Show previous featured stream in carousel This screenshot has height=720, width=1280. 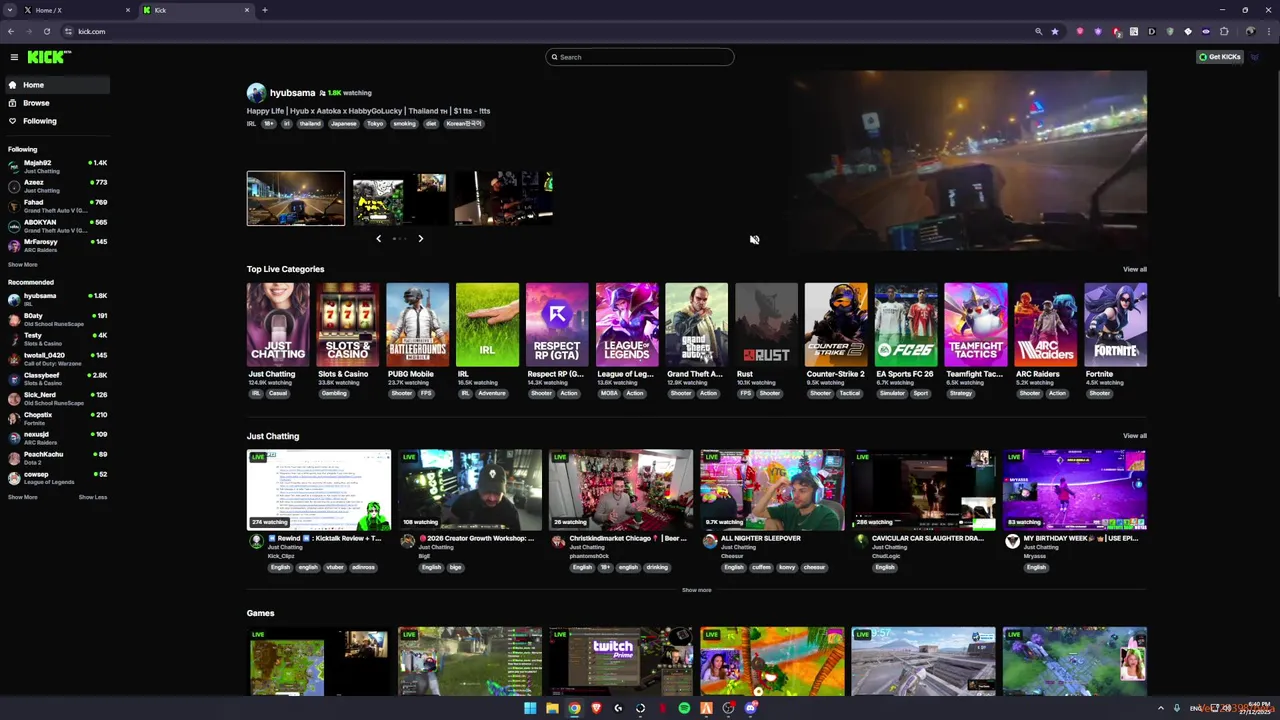[378, 238]
